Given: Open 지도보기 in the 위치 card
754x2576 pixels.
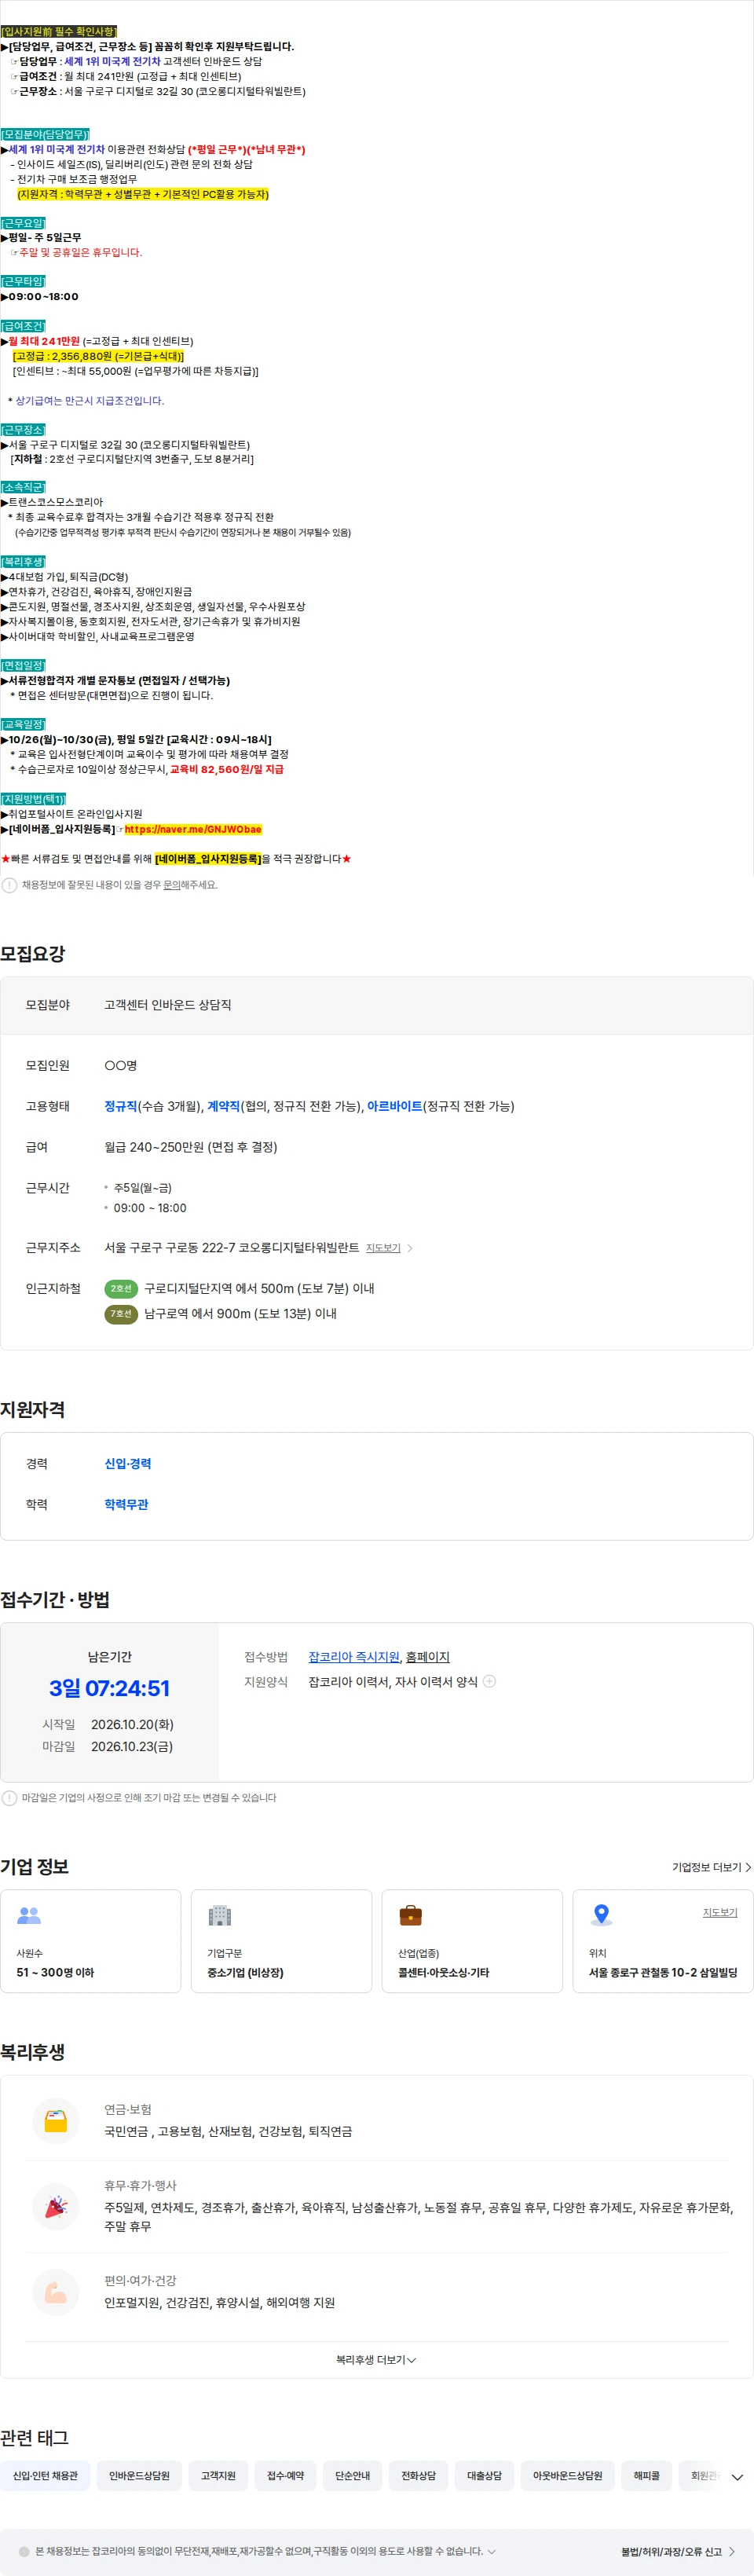Looking at the screenshot, I should point(720,1912).
